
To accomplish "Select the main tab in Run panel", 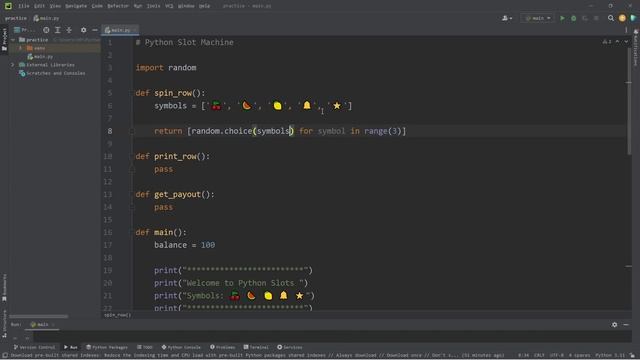I will pyautogui.click(x=42, y=325).
